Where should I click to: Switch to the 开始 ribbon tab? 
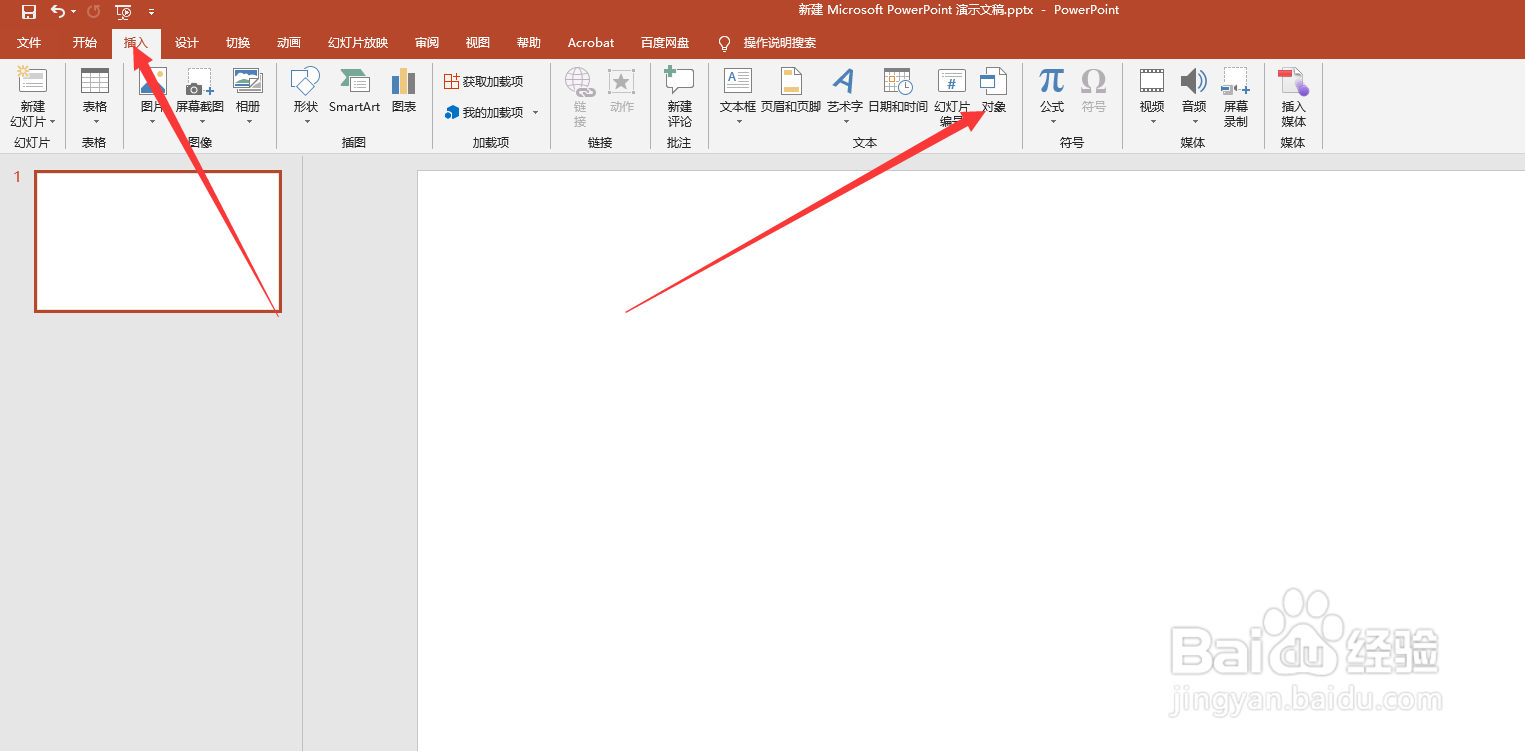[85, 43]
